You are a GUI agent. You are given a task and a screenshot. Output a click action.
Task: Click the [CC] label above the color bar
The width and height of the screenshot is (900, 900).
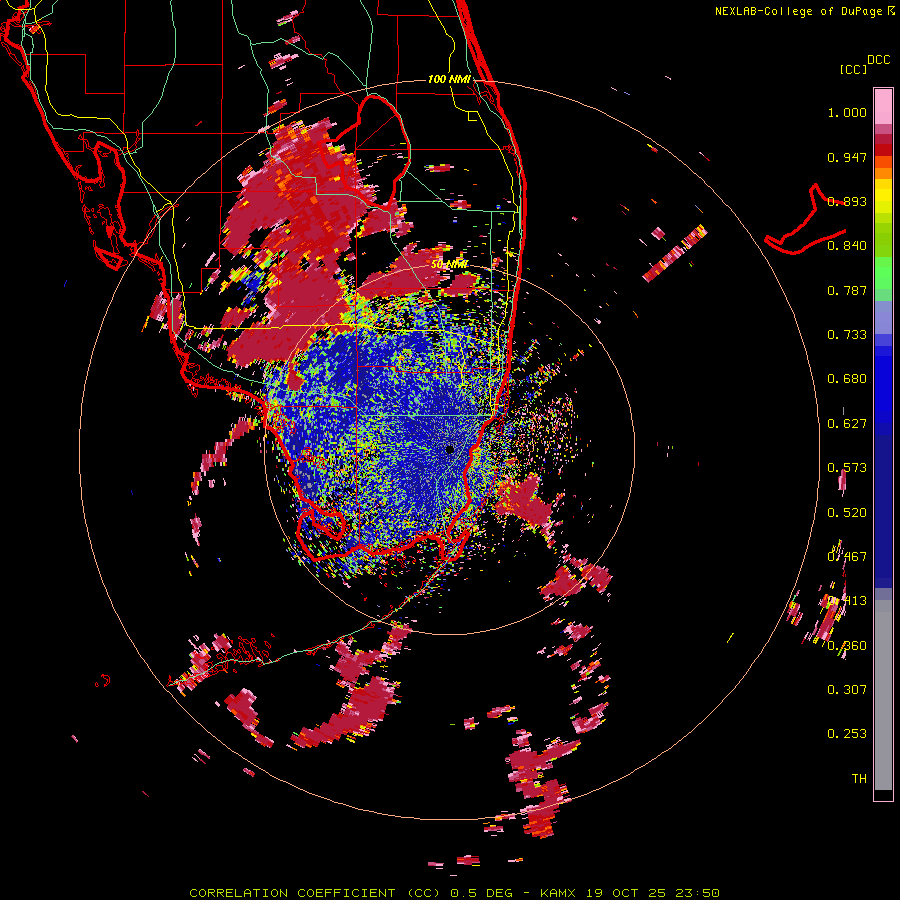pos(853,69)
